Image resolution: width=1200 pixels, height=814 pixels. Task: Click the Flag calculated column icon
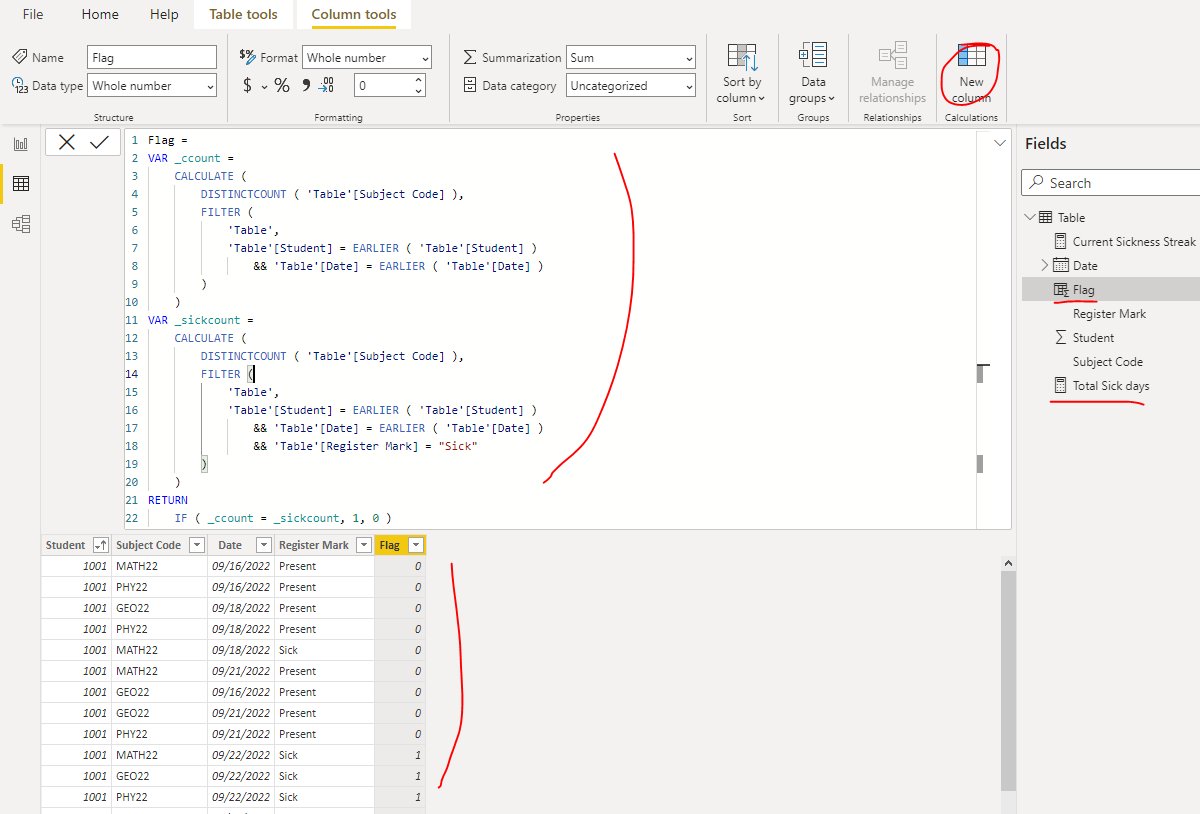pyautogui.click(x=1061, y=289)
